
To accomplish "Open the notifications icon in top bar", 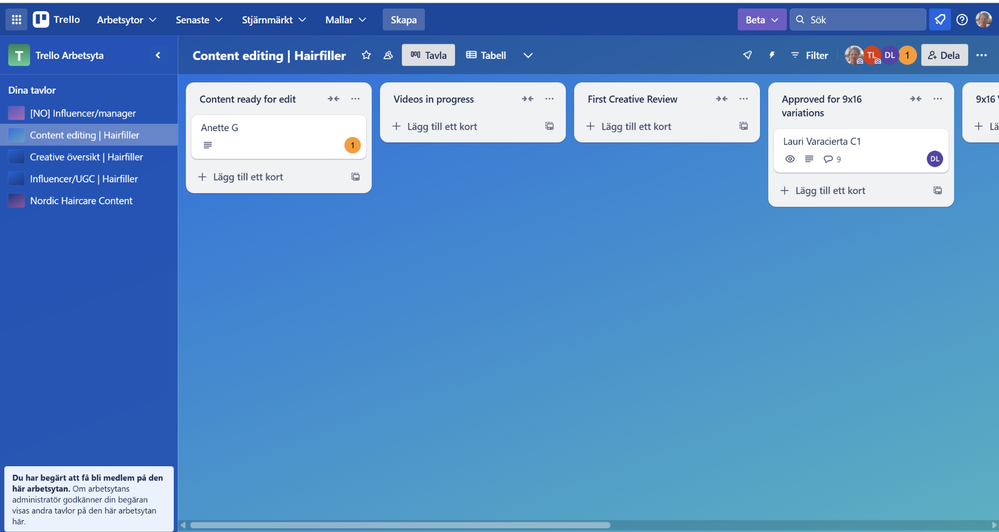I will pos(940,20).
